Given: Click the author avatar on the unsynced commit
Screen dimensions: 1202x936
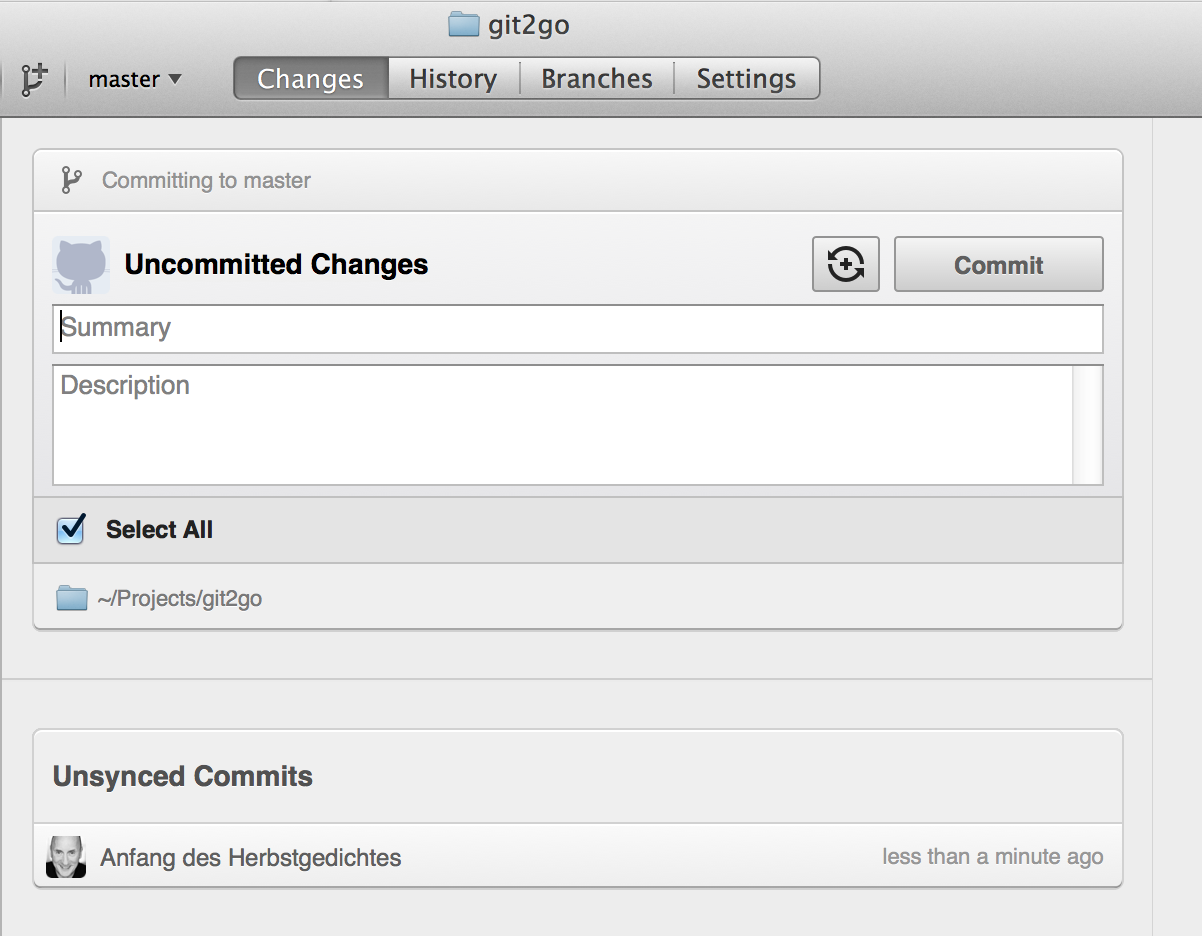Looking at the screenshot, I should click(x=66, y=857).
